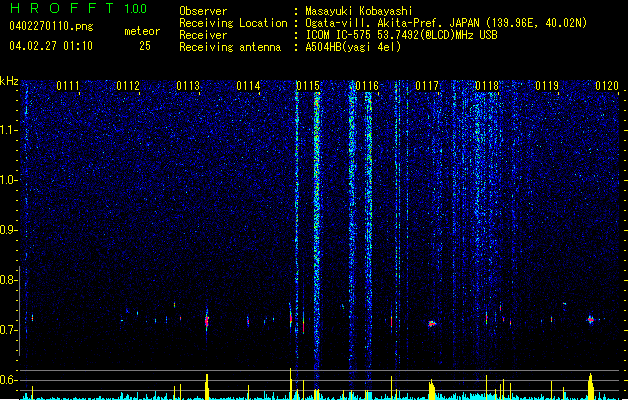
Task: Click the meteor echo blob near 0117
Action: [x=432, y=323]
